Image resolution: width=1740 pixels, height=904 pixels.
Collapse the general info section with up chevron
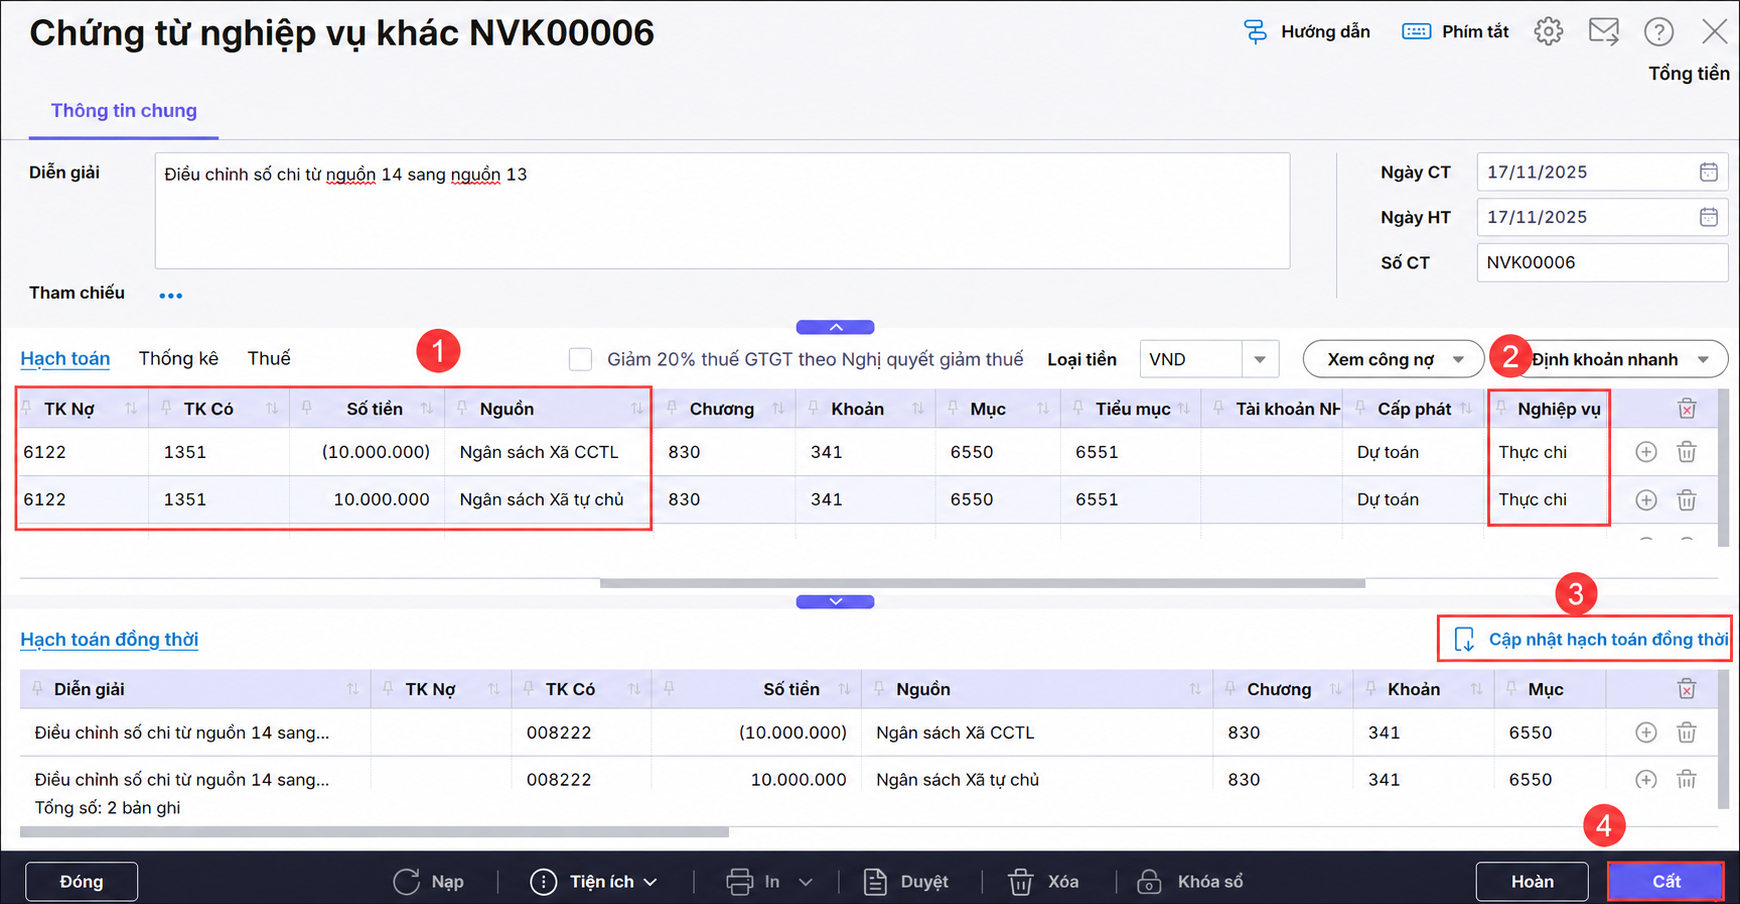click(x=835, y=327)
